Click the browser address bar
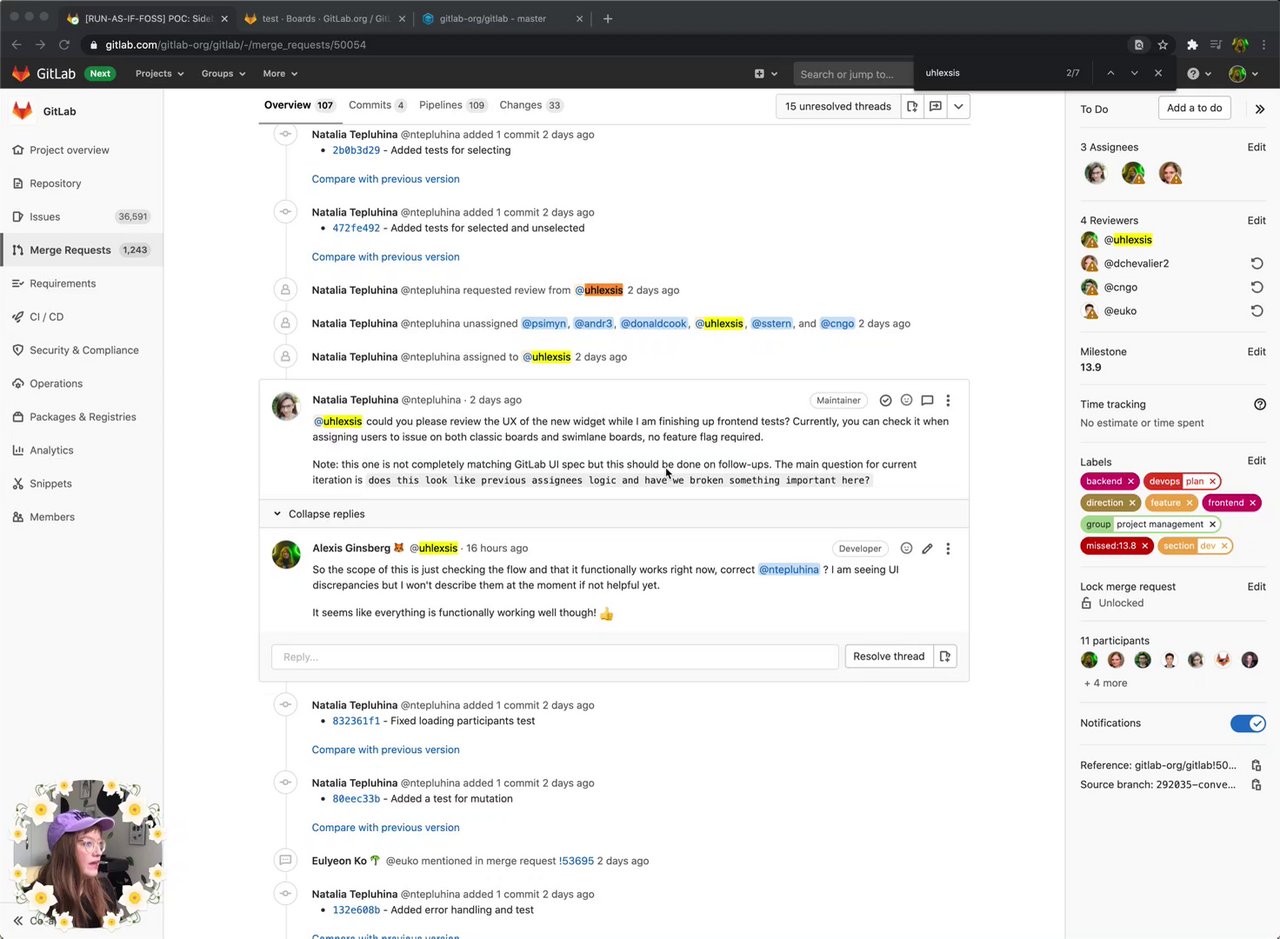1280x939 pixels. click(600, 45)
